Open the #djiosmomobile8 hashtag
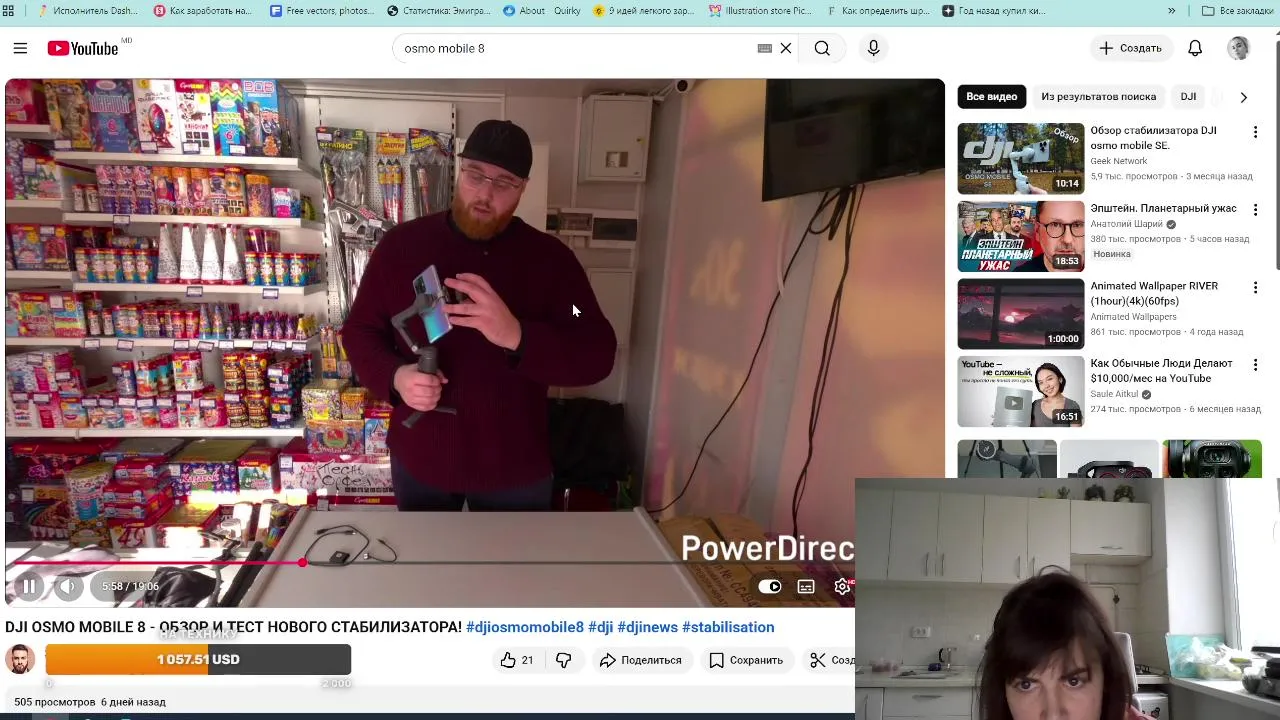The image size is (1280, 720). [x=524, y=627]
